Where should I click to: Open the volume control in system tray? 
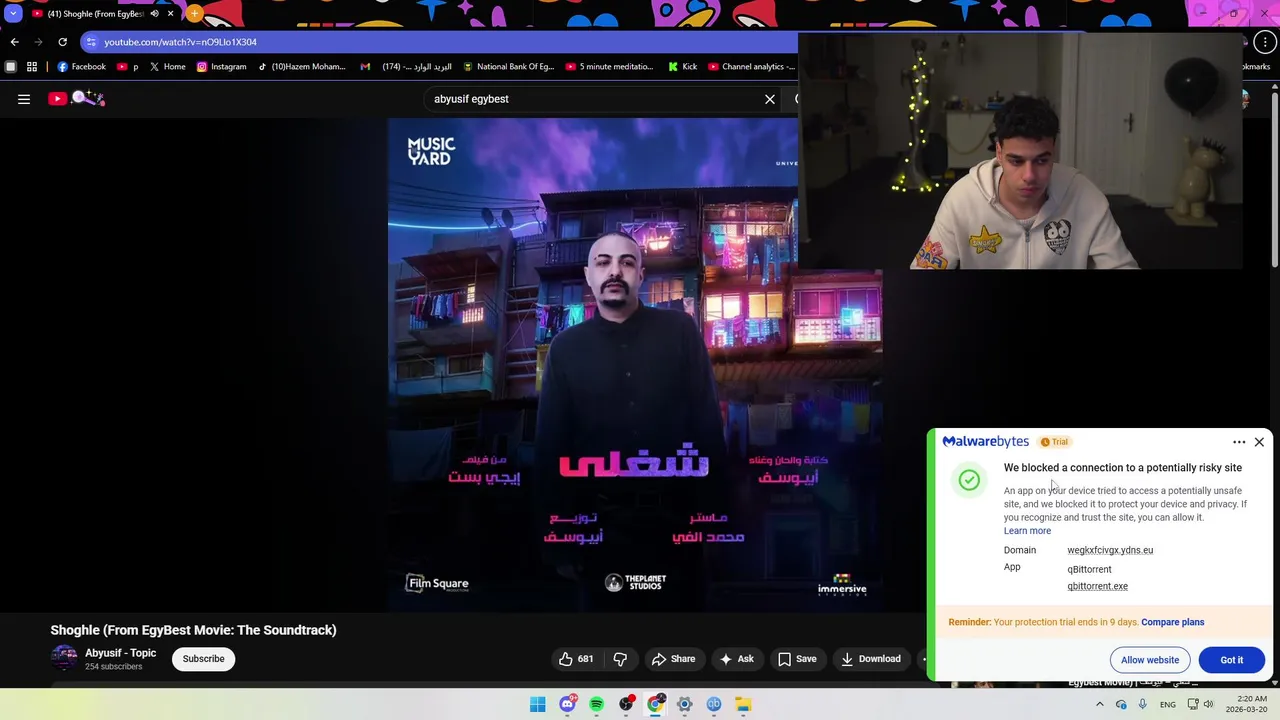pyautogui.click(x=1208, y=705)
